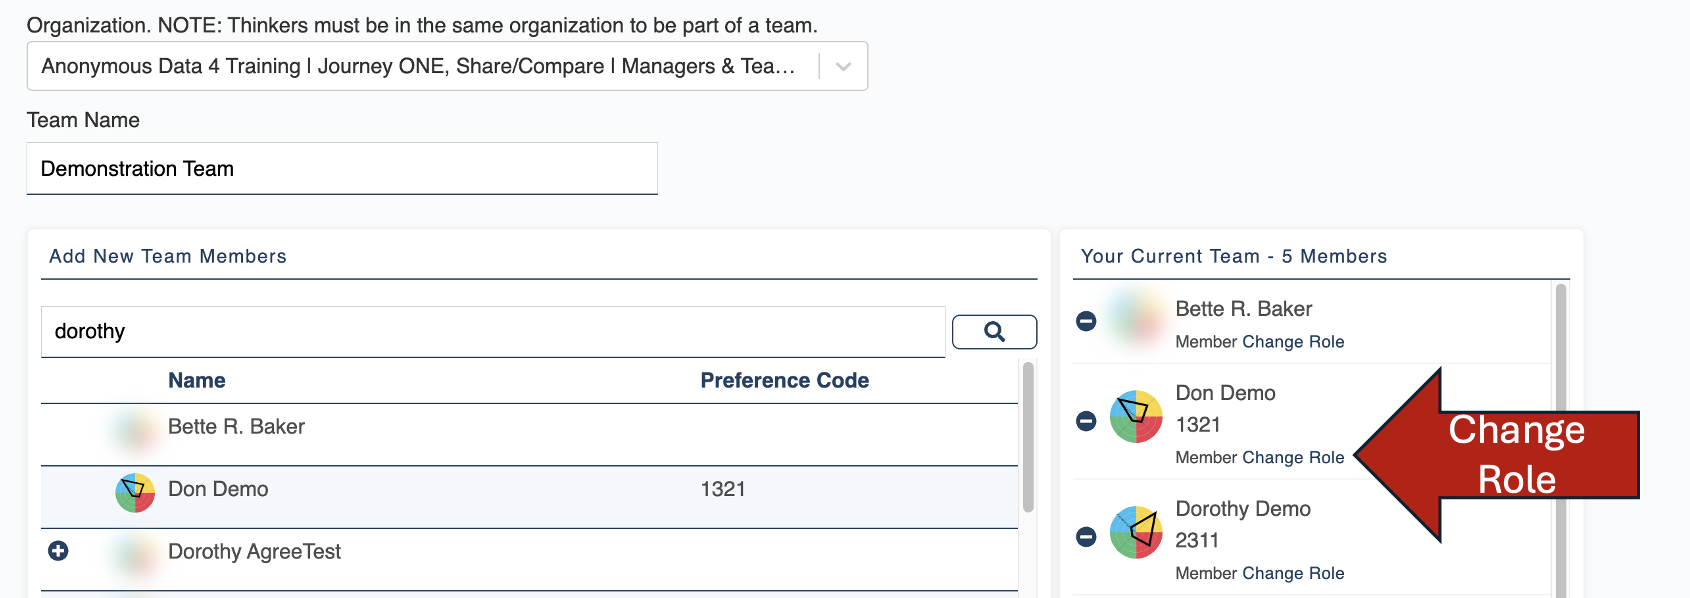1690x598 pixels.
Task: Click the Organization selection combo box text
Action: (x=418, y=66)
